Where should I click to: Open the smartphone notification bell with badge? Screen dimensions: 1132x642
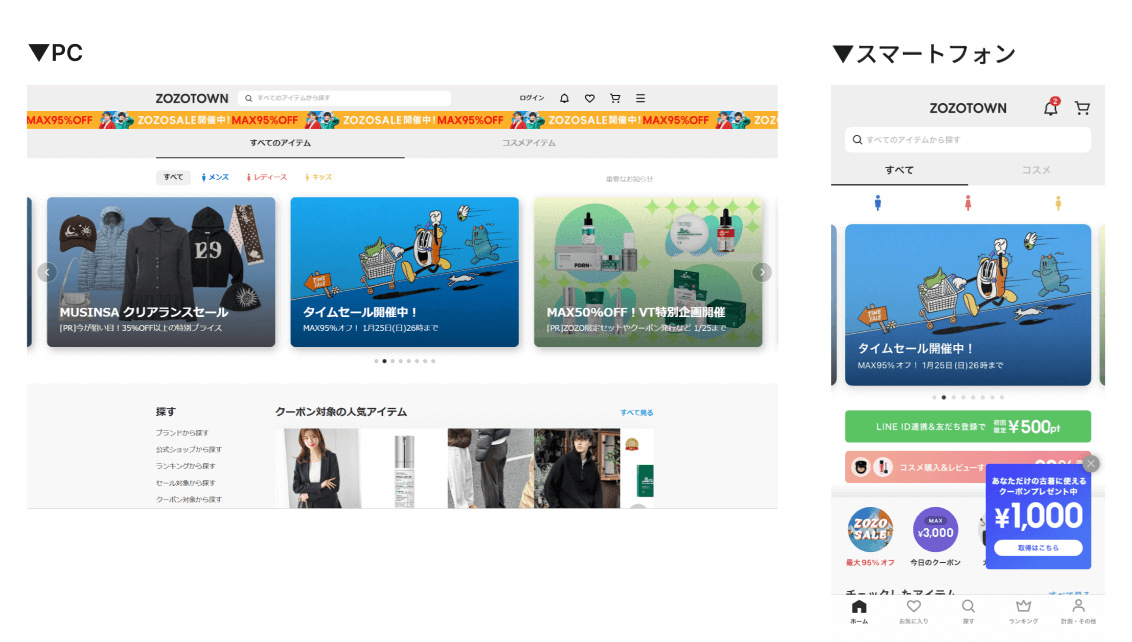coord(1050,107)
